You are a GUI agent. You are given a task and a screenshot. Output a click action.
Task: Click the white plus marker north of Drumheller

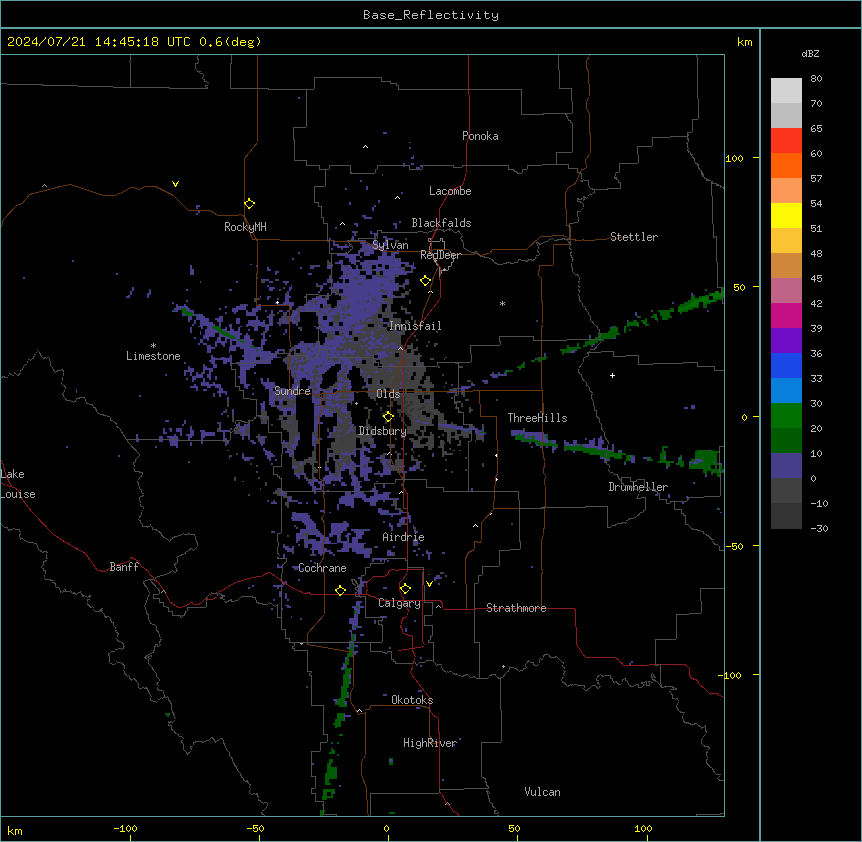click(x=612, y=375)
